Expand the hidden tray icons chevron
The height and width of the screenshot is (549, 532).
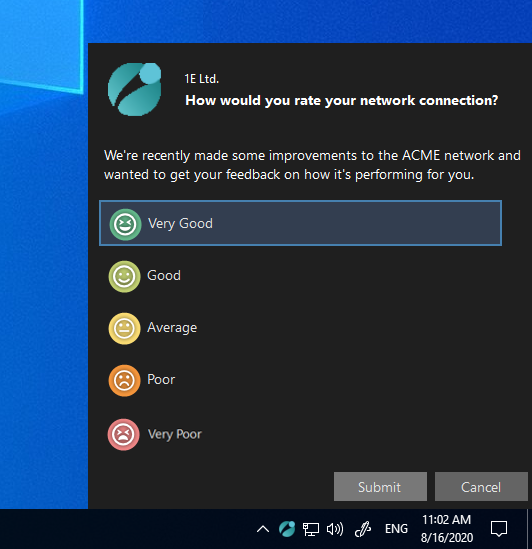coord(263,529)
